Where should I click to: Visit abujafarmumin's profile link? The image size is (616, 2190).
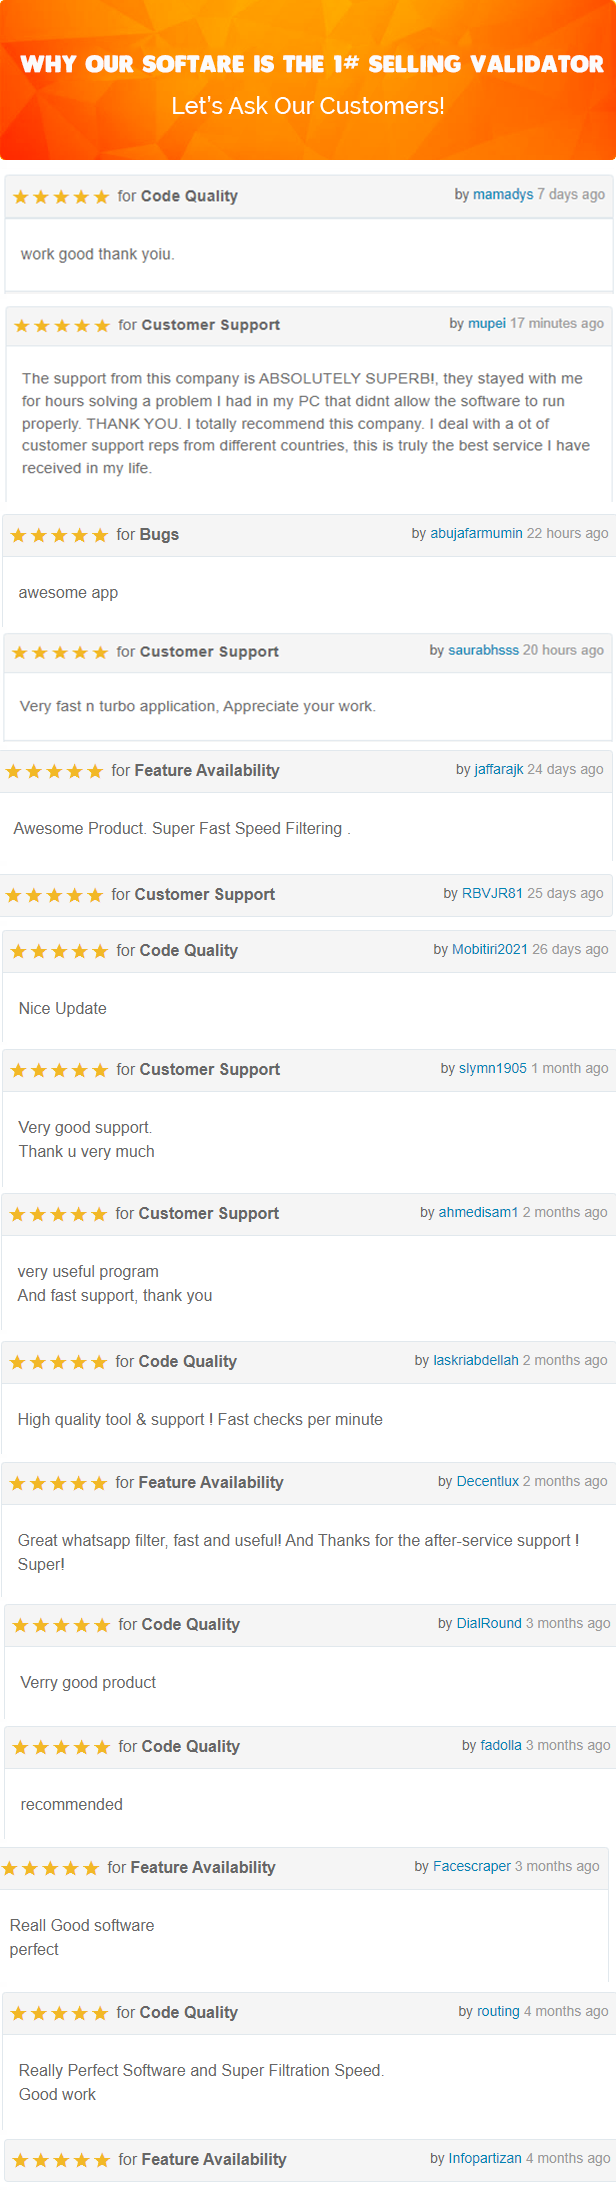pos(476,533)
